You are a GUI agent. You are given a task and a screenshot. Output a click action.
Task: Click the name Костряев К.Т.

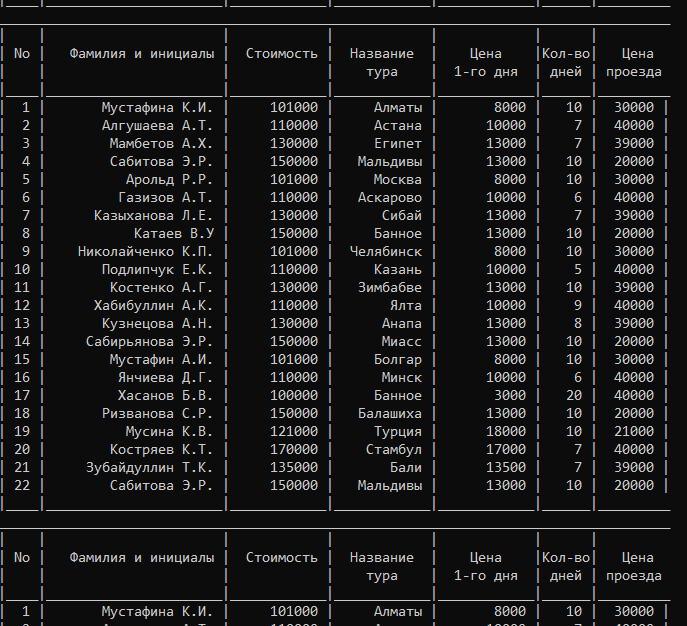161,449
